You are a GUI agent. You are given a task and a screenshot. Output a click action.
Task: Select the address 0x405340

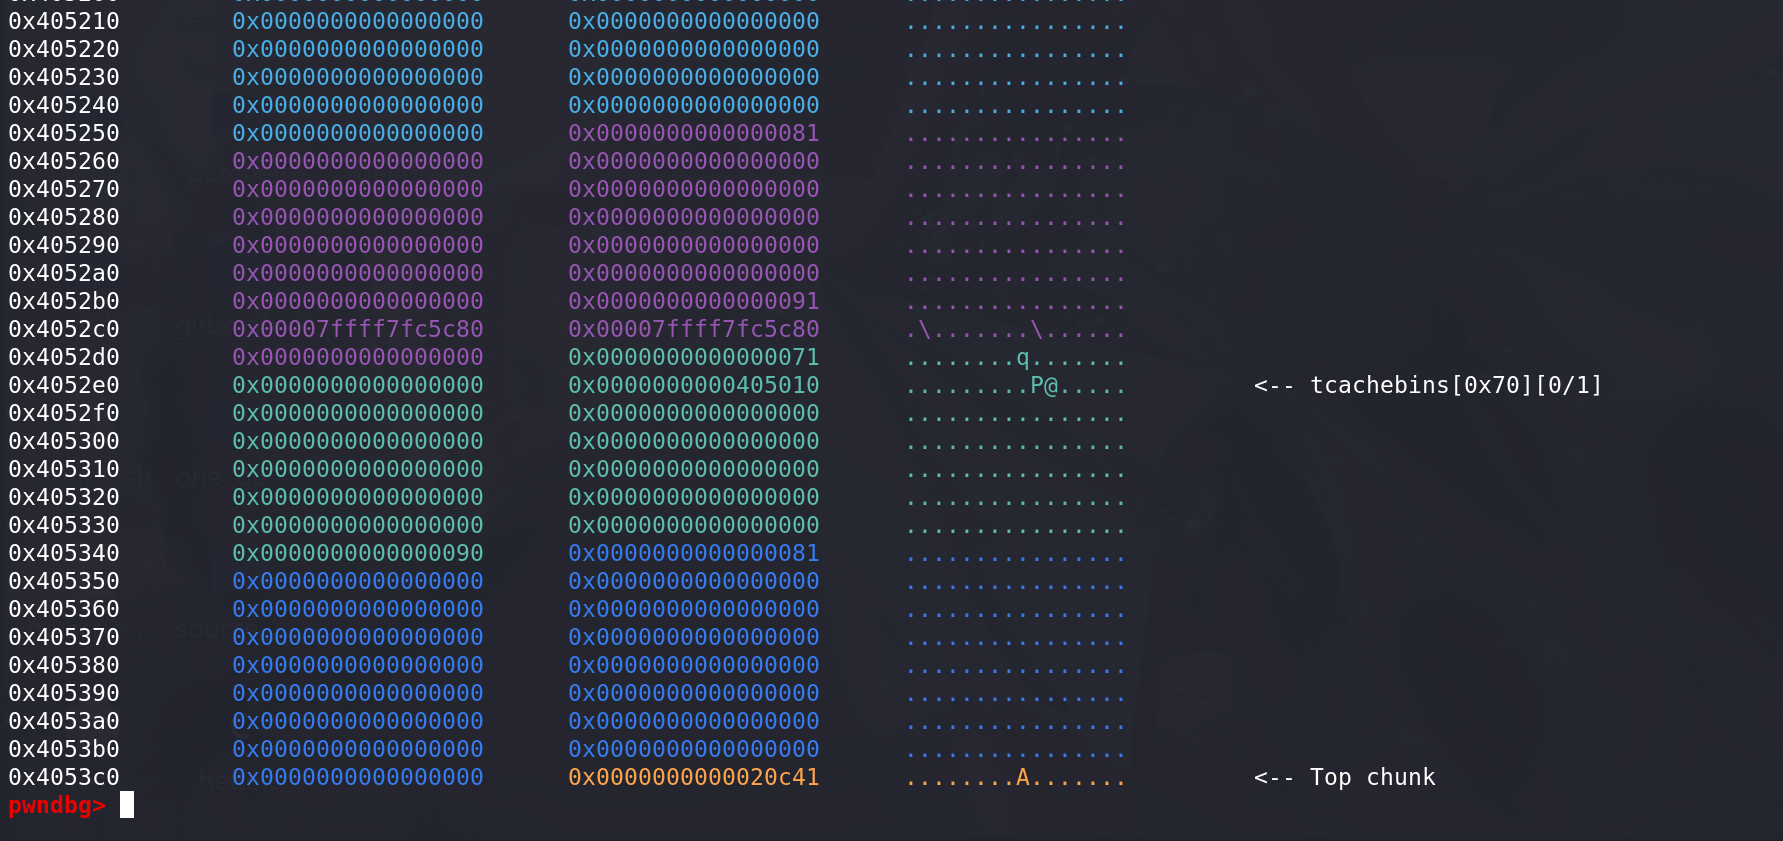64,553
